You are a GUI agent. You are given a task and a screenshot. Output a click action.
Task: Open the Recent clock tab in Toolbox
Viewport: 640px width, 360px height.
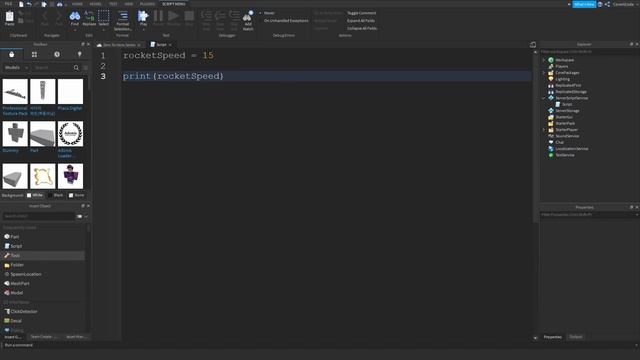[57, 54]
